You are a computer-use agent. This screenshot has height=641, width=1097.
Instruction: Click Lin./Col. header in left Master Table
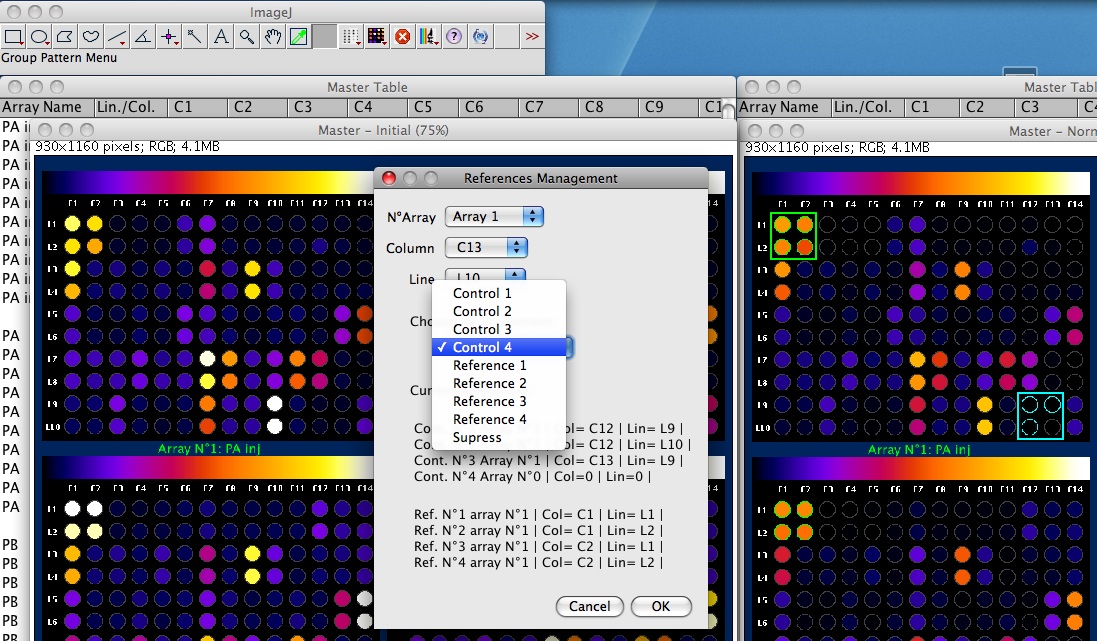(x=130, y=107)
